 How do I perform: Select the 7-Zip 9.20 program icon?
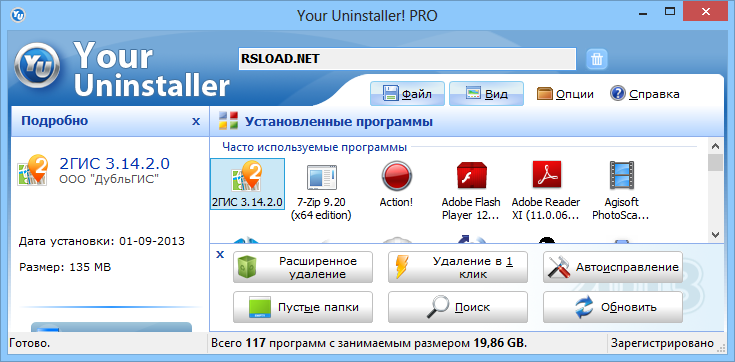(321, 191)
